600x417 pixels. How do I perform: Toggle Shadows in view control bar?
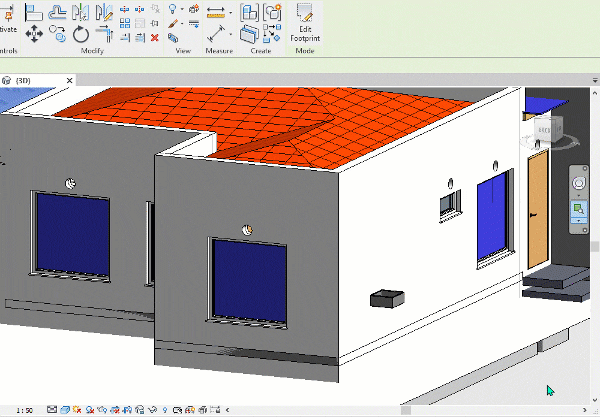pyautogui.click(x=90, y=410)
